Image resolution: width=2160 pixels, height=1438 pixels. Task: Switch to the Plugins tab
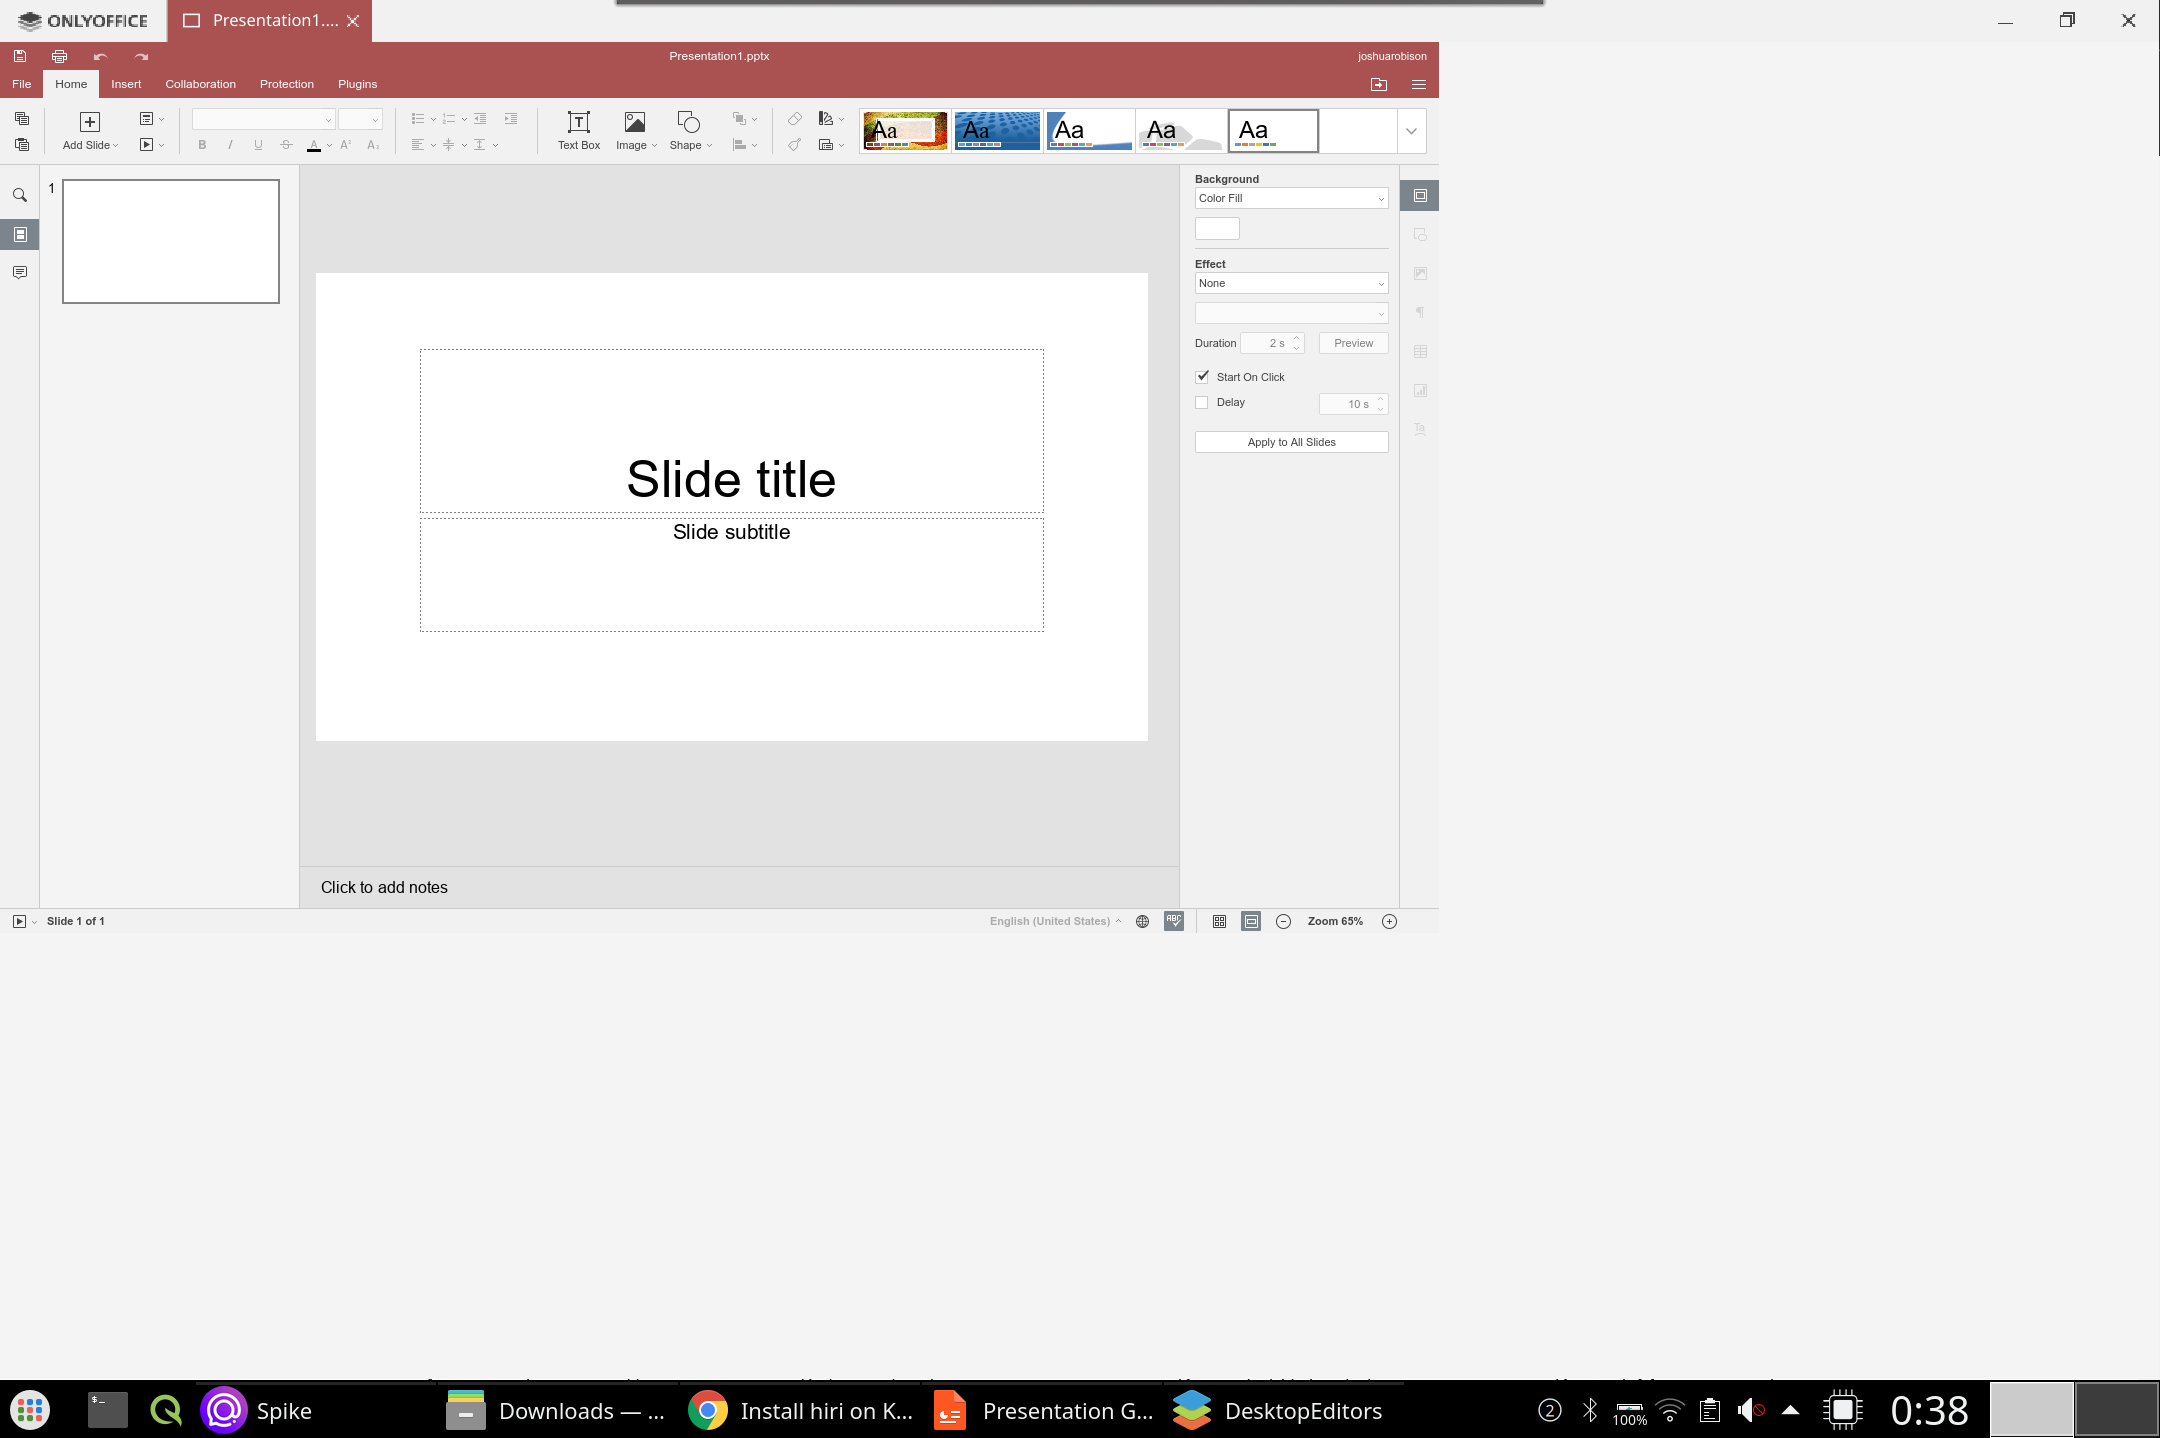click(x=358, y=84)
